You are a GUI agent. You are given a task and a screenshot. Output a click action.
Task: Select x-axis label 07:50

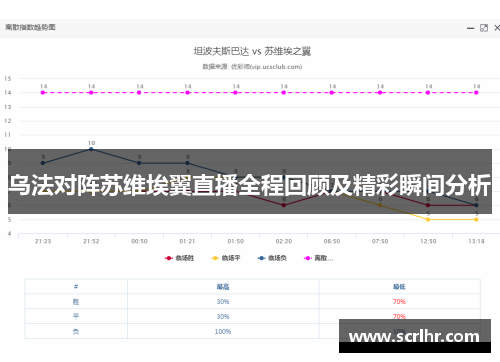(380, 241)
